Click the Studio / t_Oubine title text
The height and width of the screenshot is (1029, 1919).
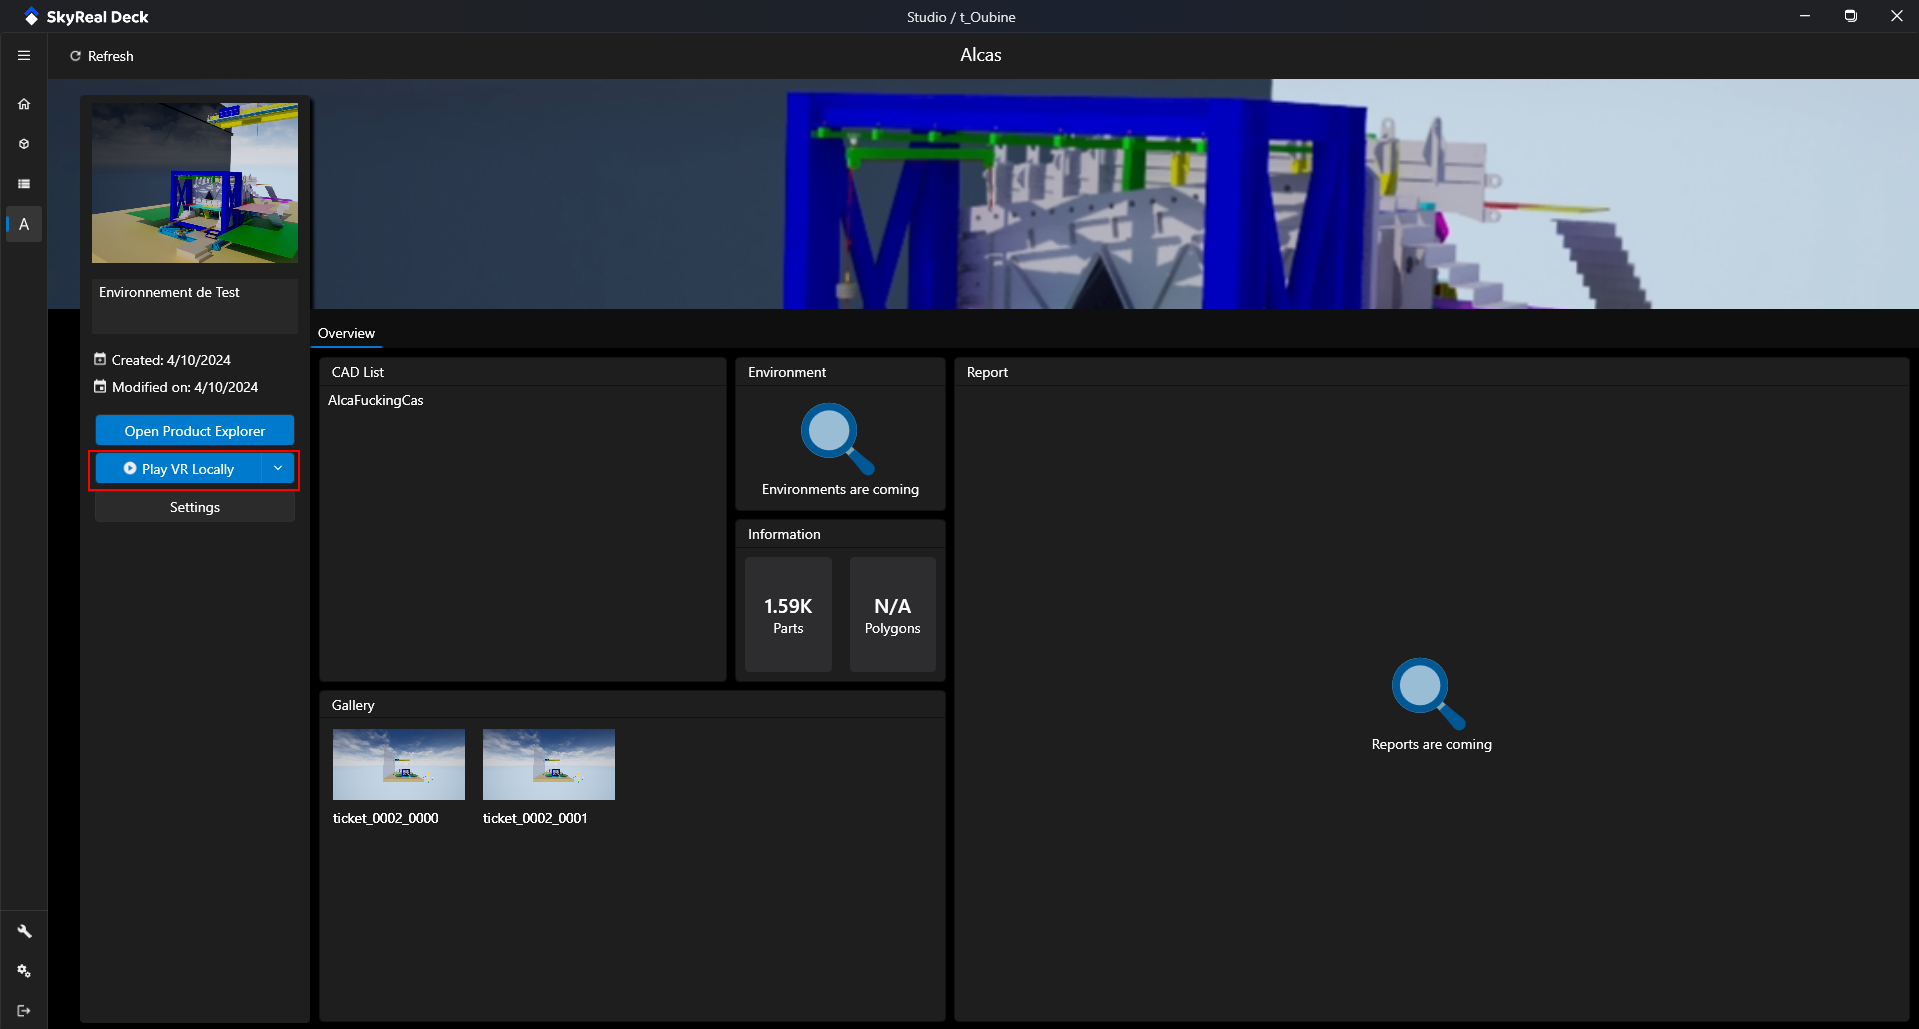click(961, 17)
